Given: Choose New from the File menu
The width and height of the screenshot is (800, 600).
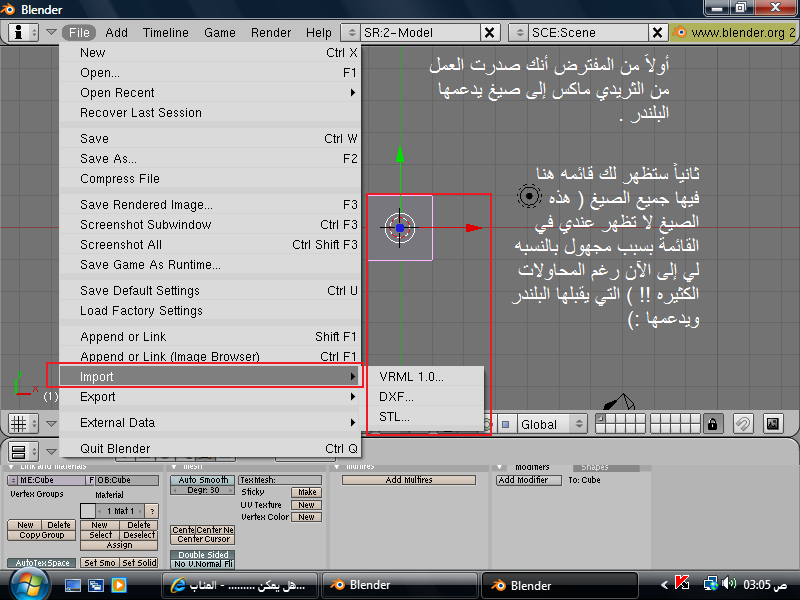Looking at the screenshot, I should [211, 53].
